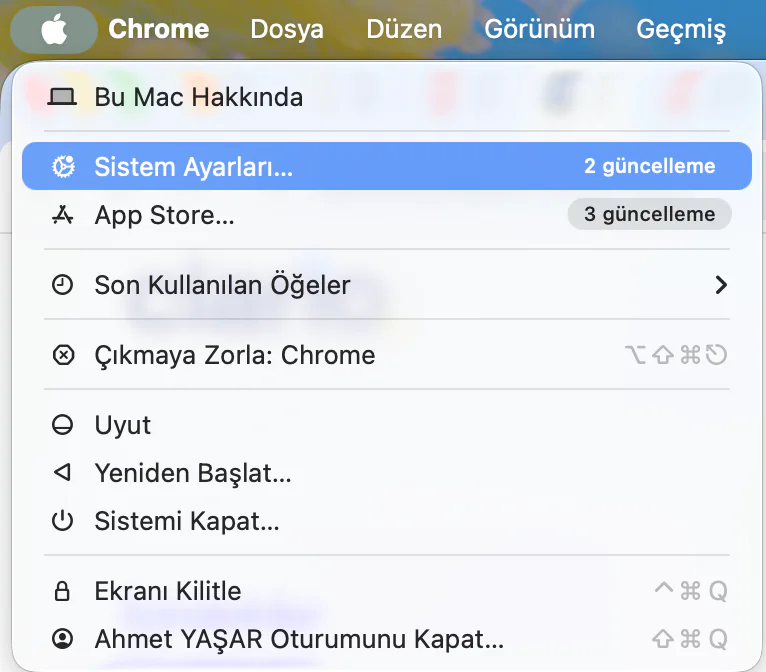
Task: Open the Geçmiş menu
Action: click(x=681, y=29)
